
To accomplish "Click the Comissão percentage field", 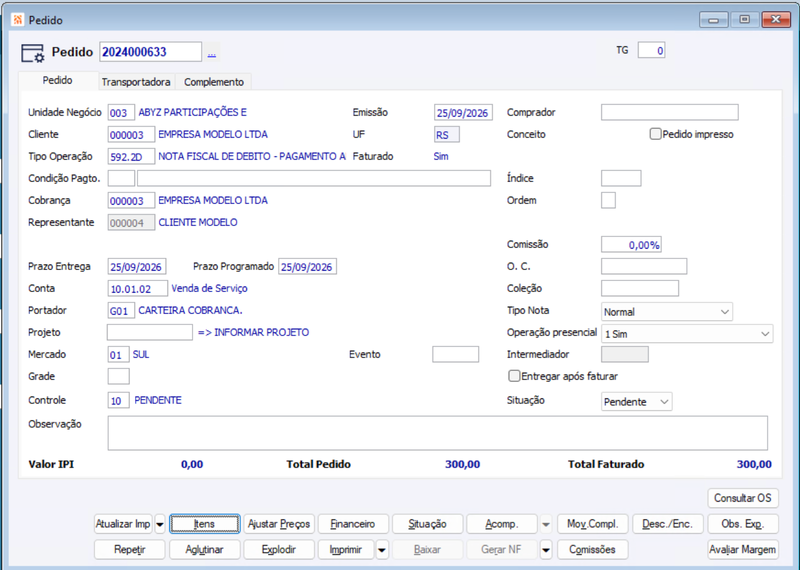I will tap(631, 244).
